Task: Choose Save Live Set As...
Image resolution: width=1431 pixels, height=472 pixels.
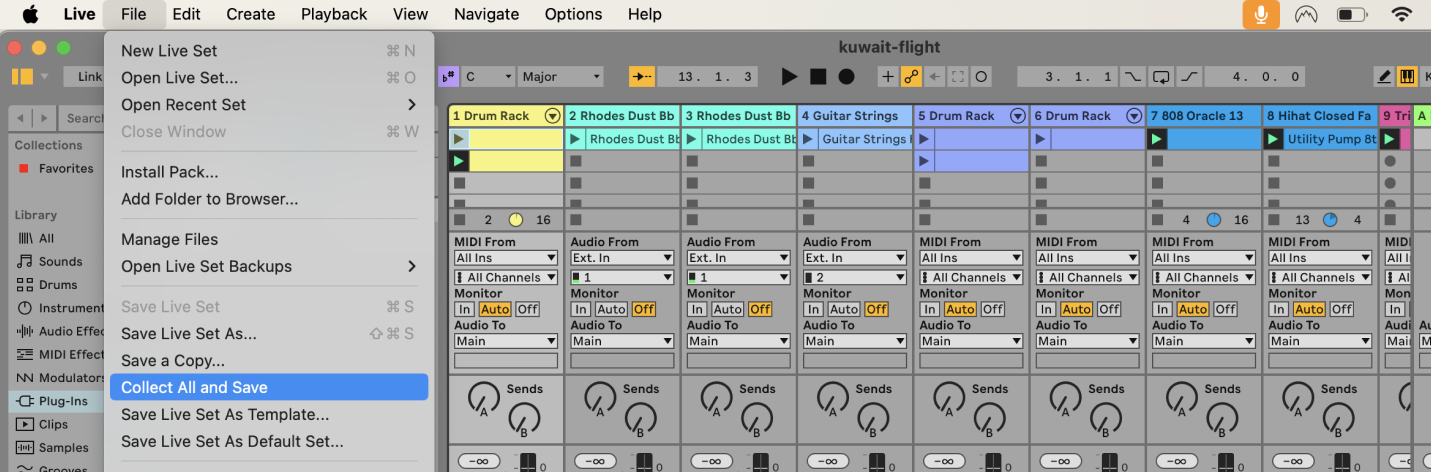Action: (x=268, y=333)
